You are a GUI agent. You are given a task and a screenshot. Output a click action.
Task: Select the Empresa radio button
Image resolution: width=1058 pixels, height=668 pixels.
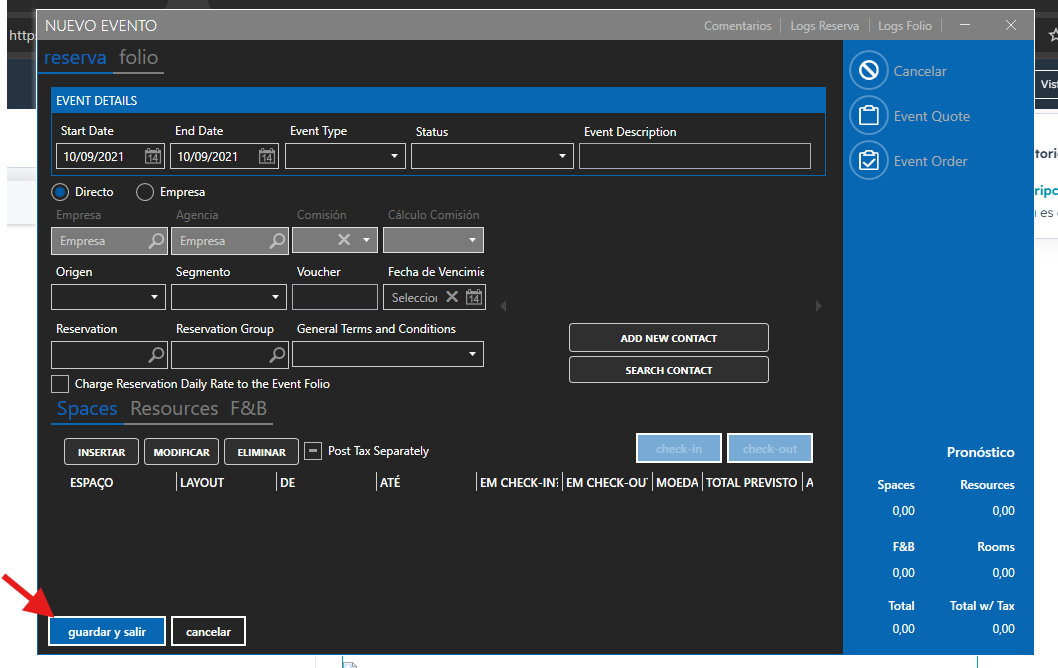(x=145, y=192)
